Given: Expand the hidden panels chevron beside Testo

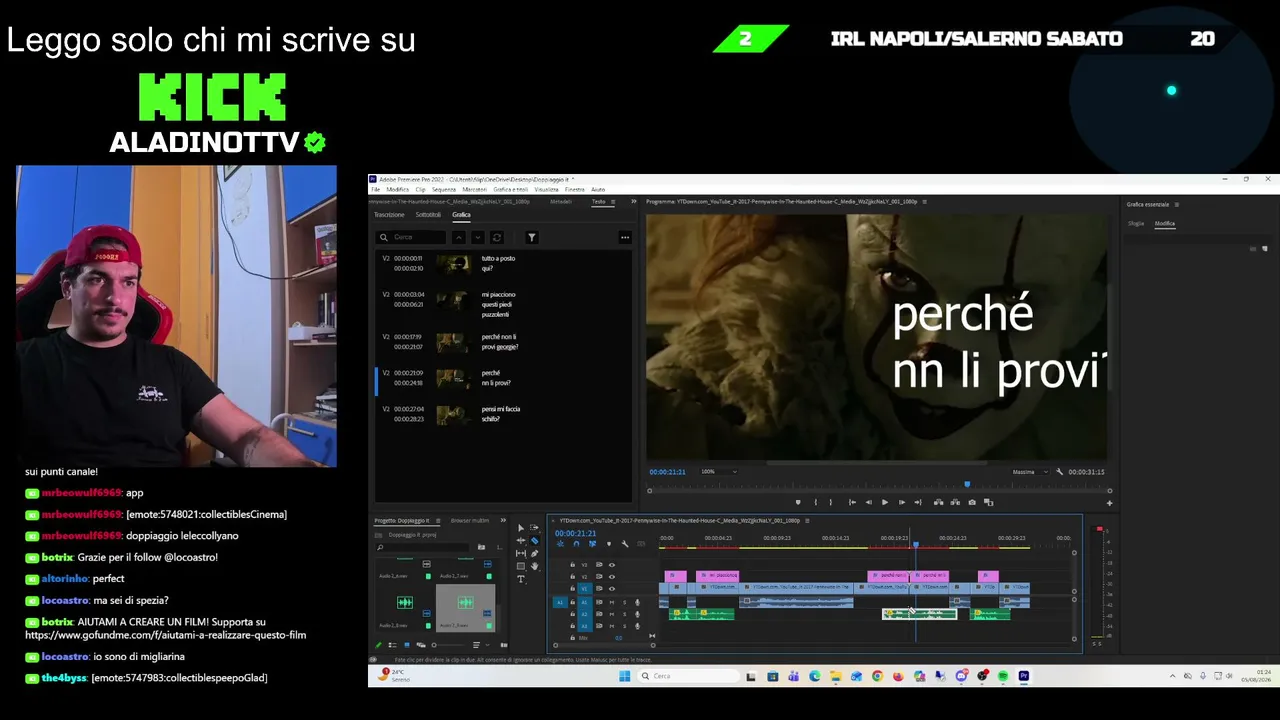Looking at the screenshot, I should point(633,202).
